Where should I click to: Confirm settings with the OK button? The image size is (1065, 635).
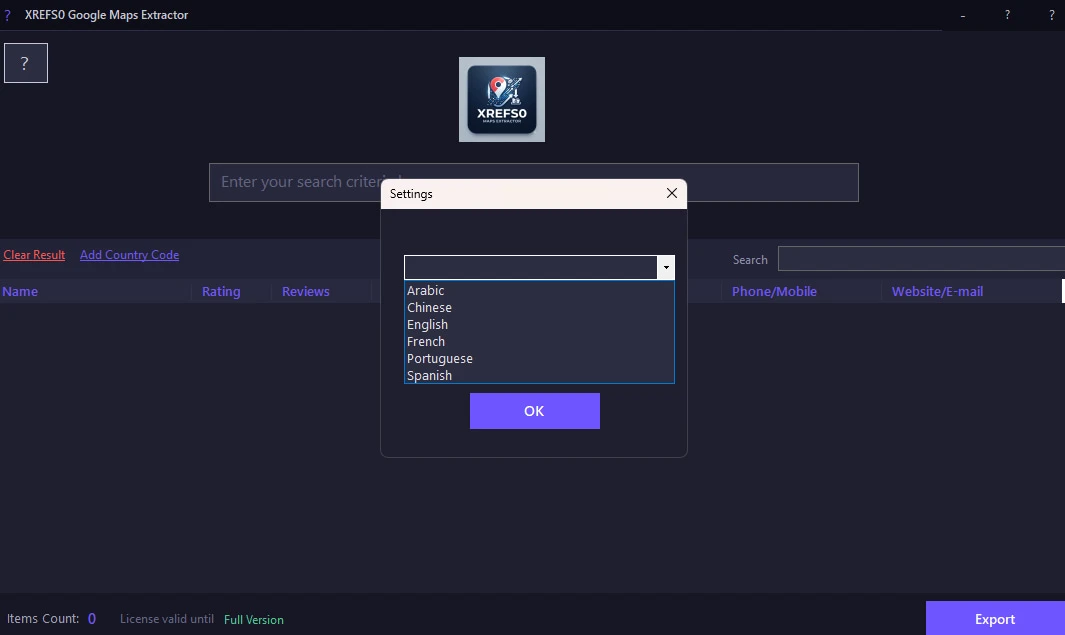(535, 411)
